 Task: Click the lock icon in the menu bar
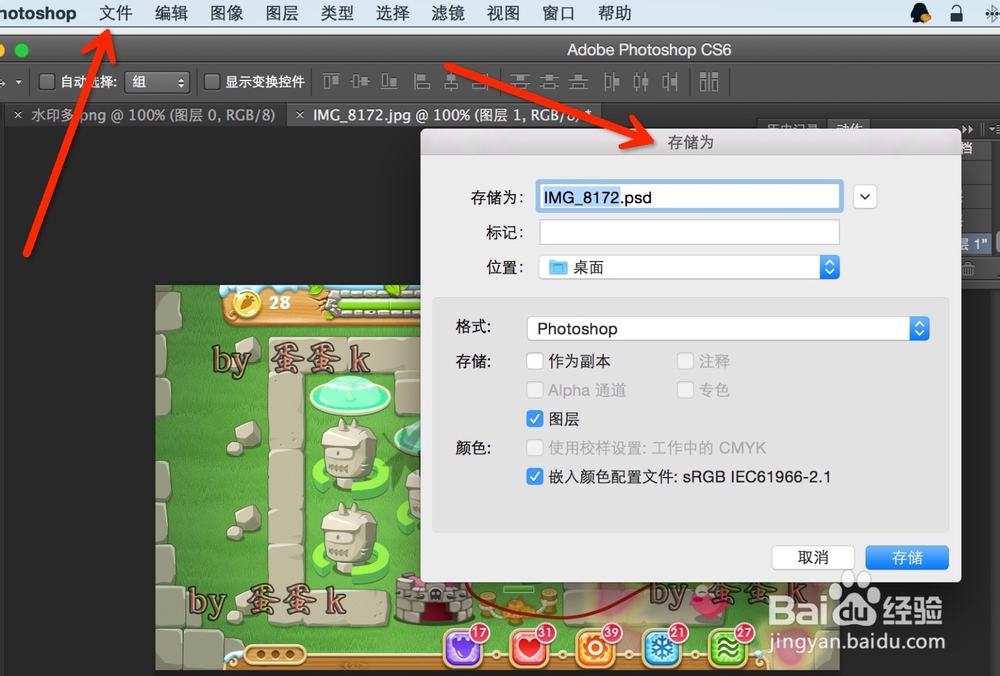tap(956, 13)
